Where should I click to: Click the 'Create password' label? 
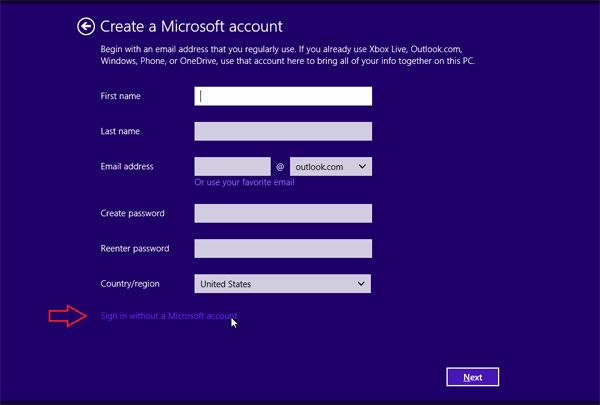point(133,213)
